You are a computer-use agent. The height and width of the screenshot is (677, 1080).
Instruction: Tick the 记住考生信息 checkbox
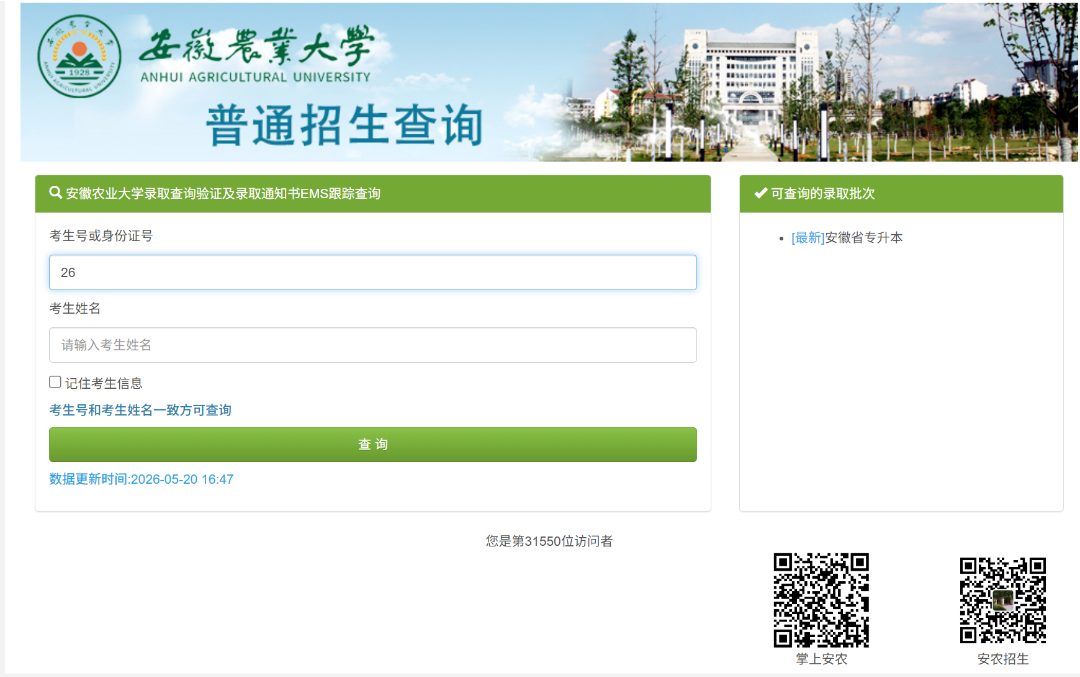55,382
